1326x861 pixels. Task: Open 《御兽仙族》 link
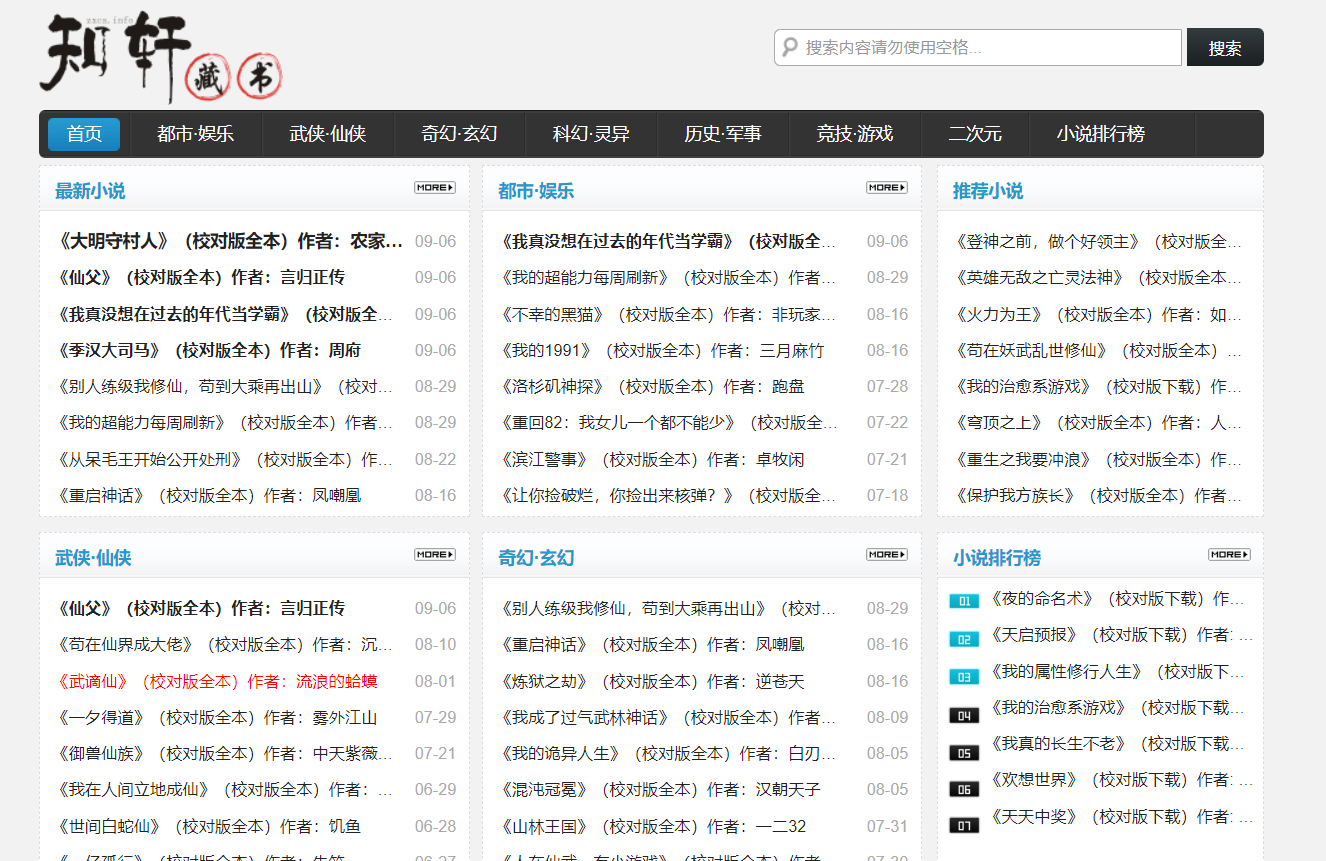226,753
